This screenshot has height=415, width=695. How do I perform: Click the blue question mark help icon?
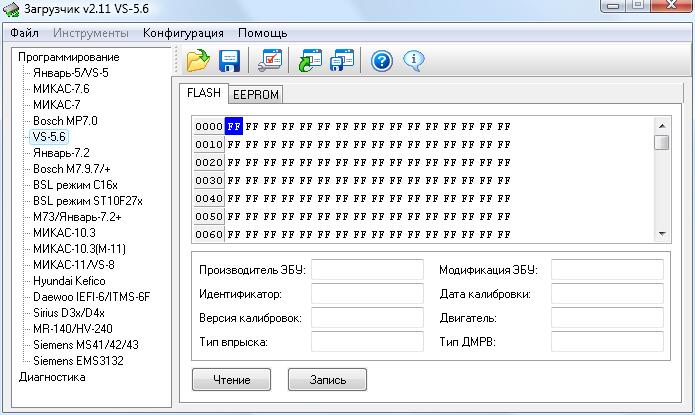[382, 61]
